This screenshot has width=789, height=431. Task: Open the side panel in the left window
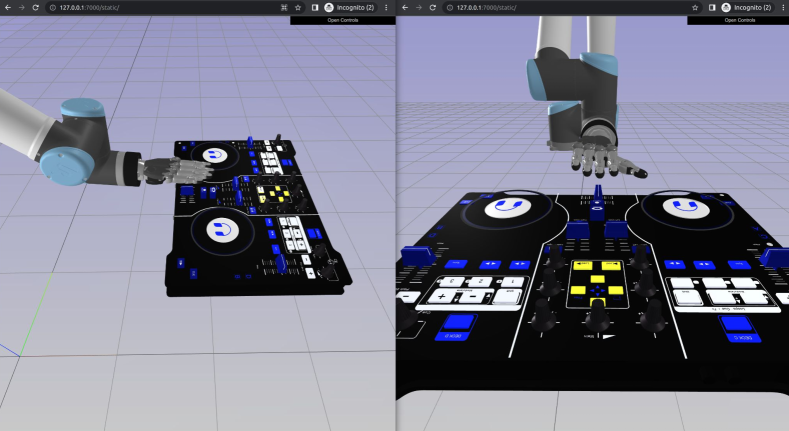pos(315,8)
